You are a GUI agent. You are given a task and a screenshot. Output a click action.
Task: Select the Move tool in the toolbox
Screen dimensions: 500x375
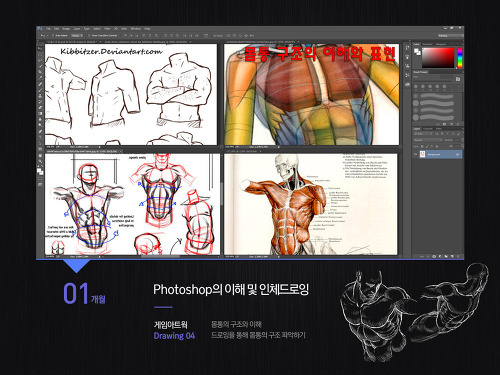pos(40,48)
